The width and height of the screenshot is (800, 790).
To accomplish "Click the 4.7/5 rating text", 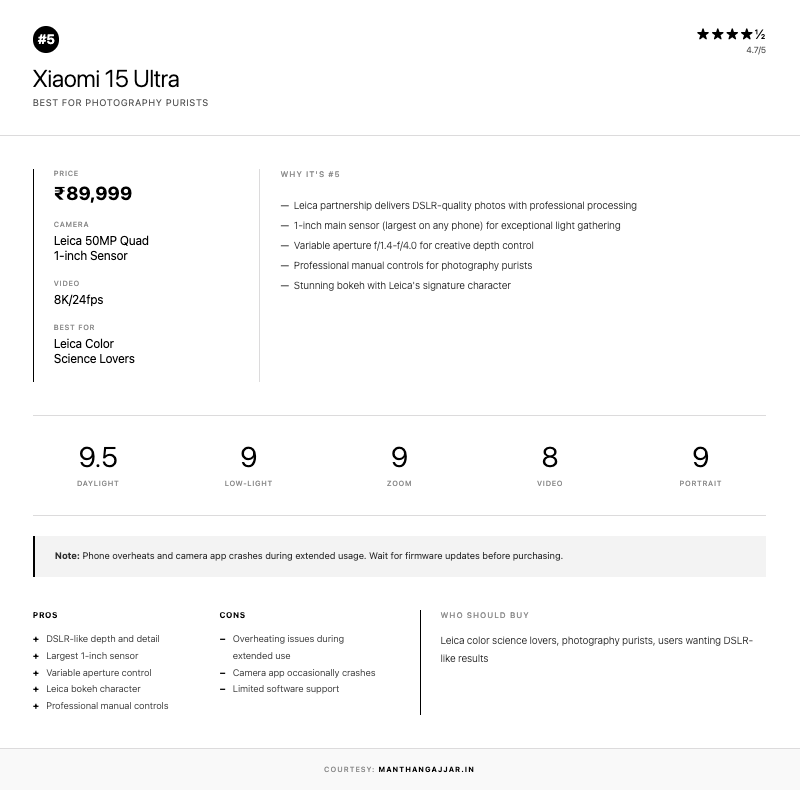I will pos(755,50).
